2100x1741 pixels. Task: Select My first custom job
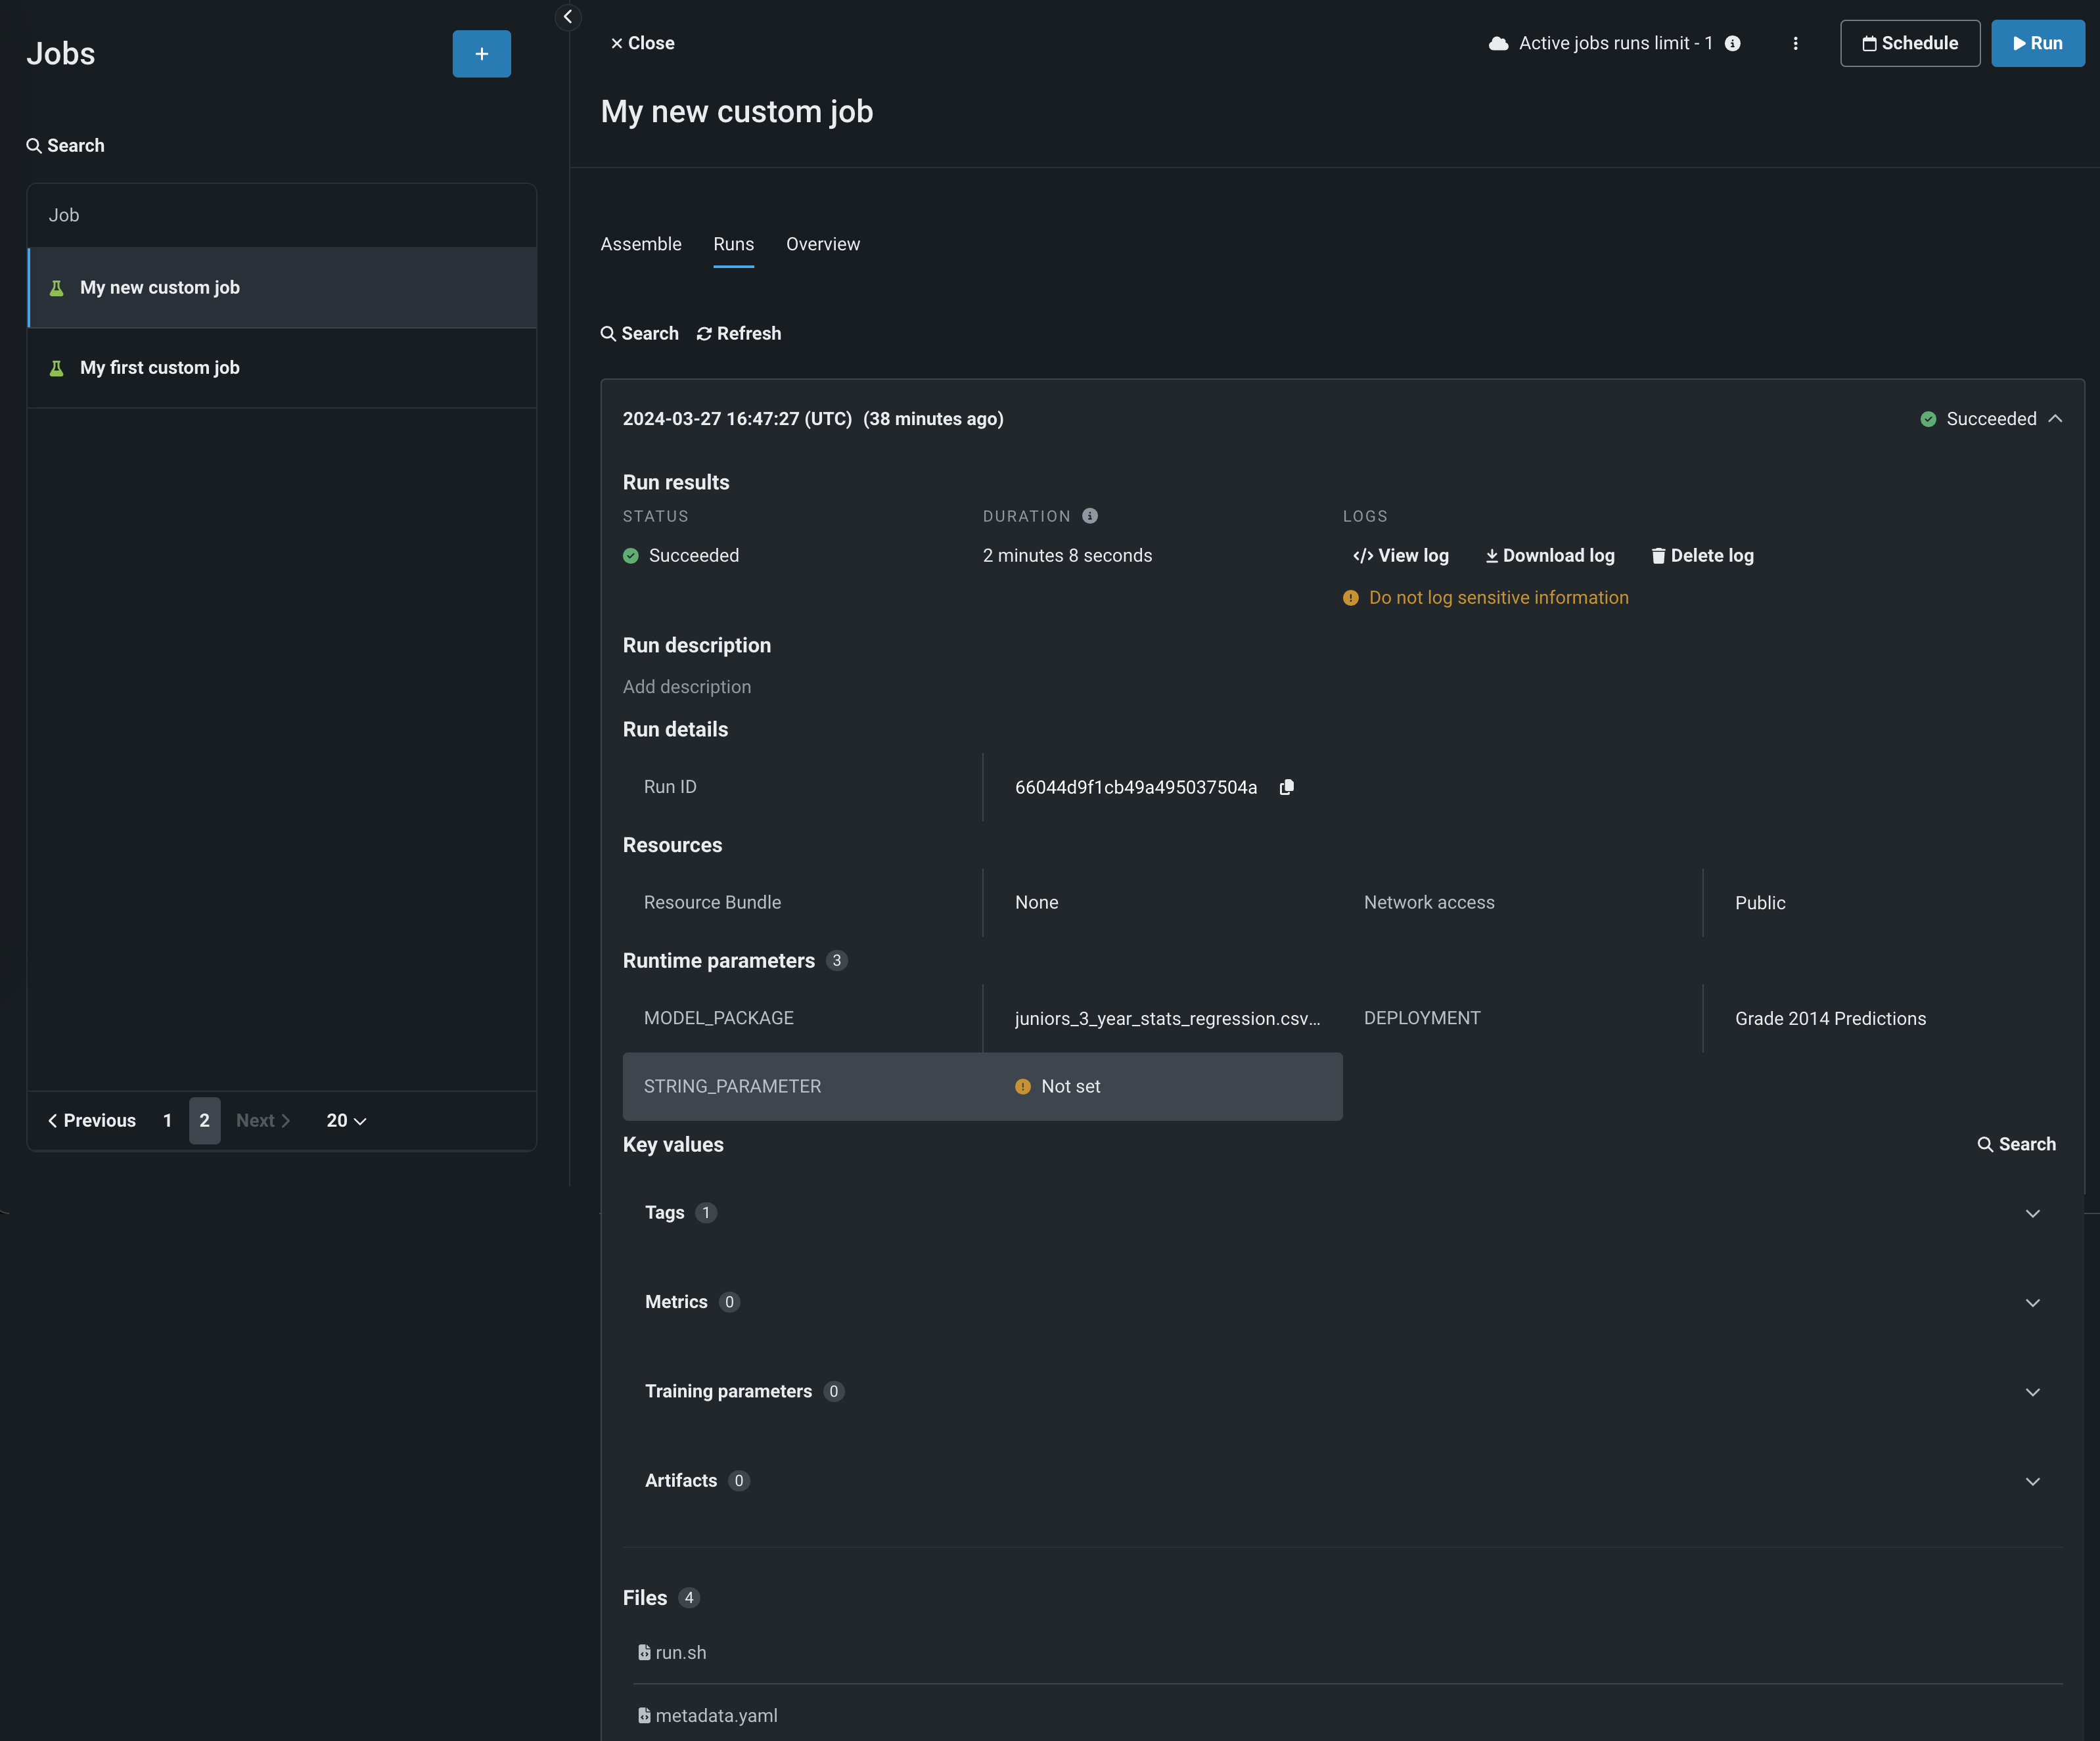[160, 367]
